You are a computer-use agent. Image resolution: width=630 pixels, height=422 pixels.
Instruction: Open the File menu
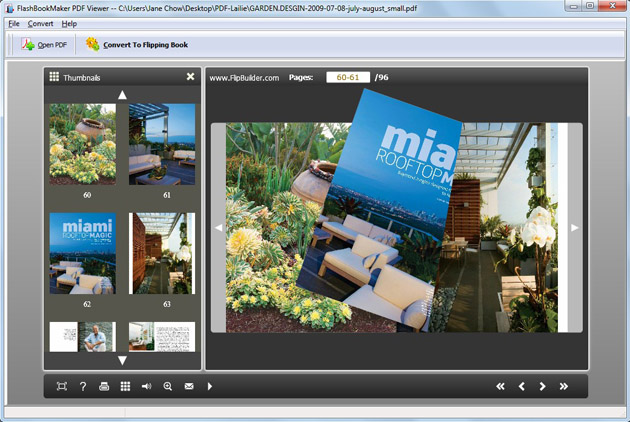[x=14, y=23]
